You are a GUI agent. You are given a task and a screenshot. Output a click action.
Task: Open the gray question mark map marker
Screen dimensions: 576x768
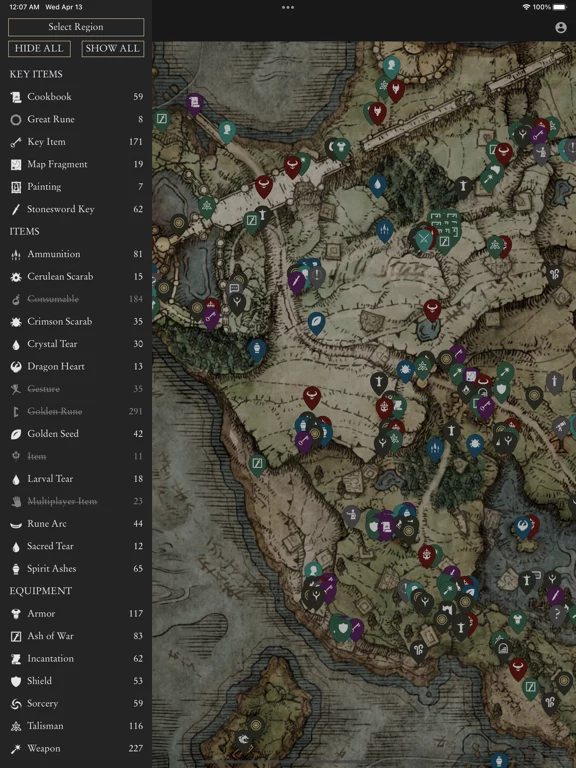[557, 614]
